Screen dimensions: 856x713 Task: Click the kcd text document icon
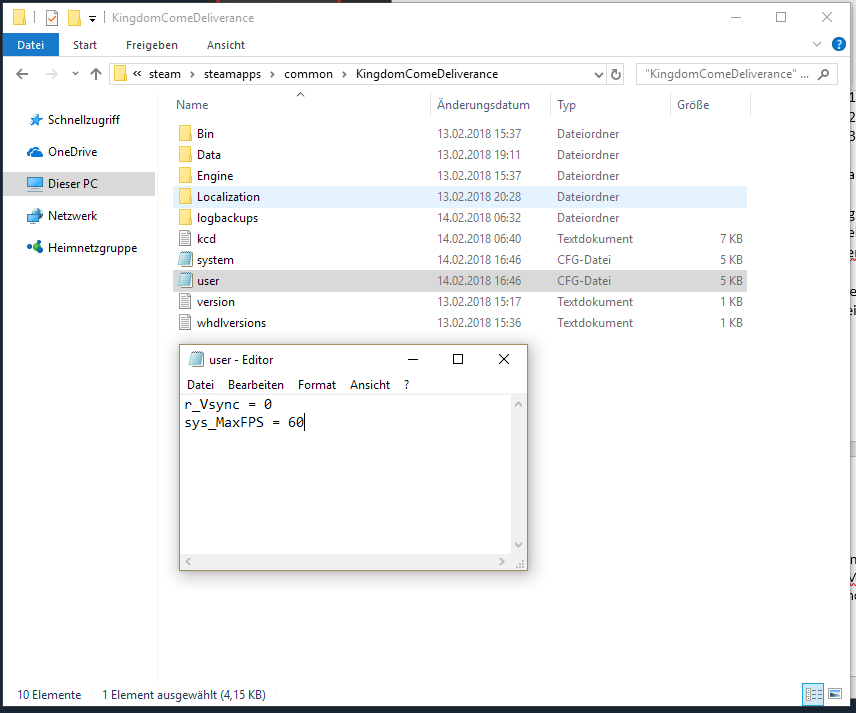point(186,239)
